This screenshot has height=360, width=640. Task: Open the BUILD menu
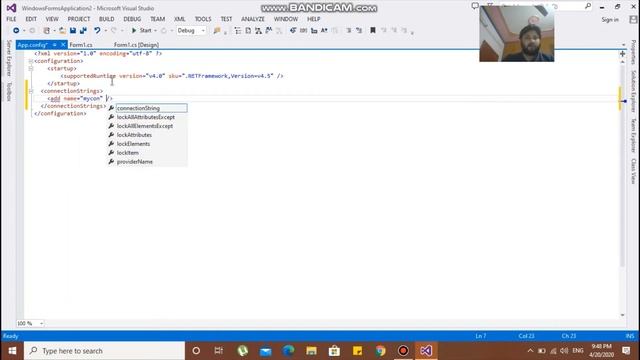point(107,19)
